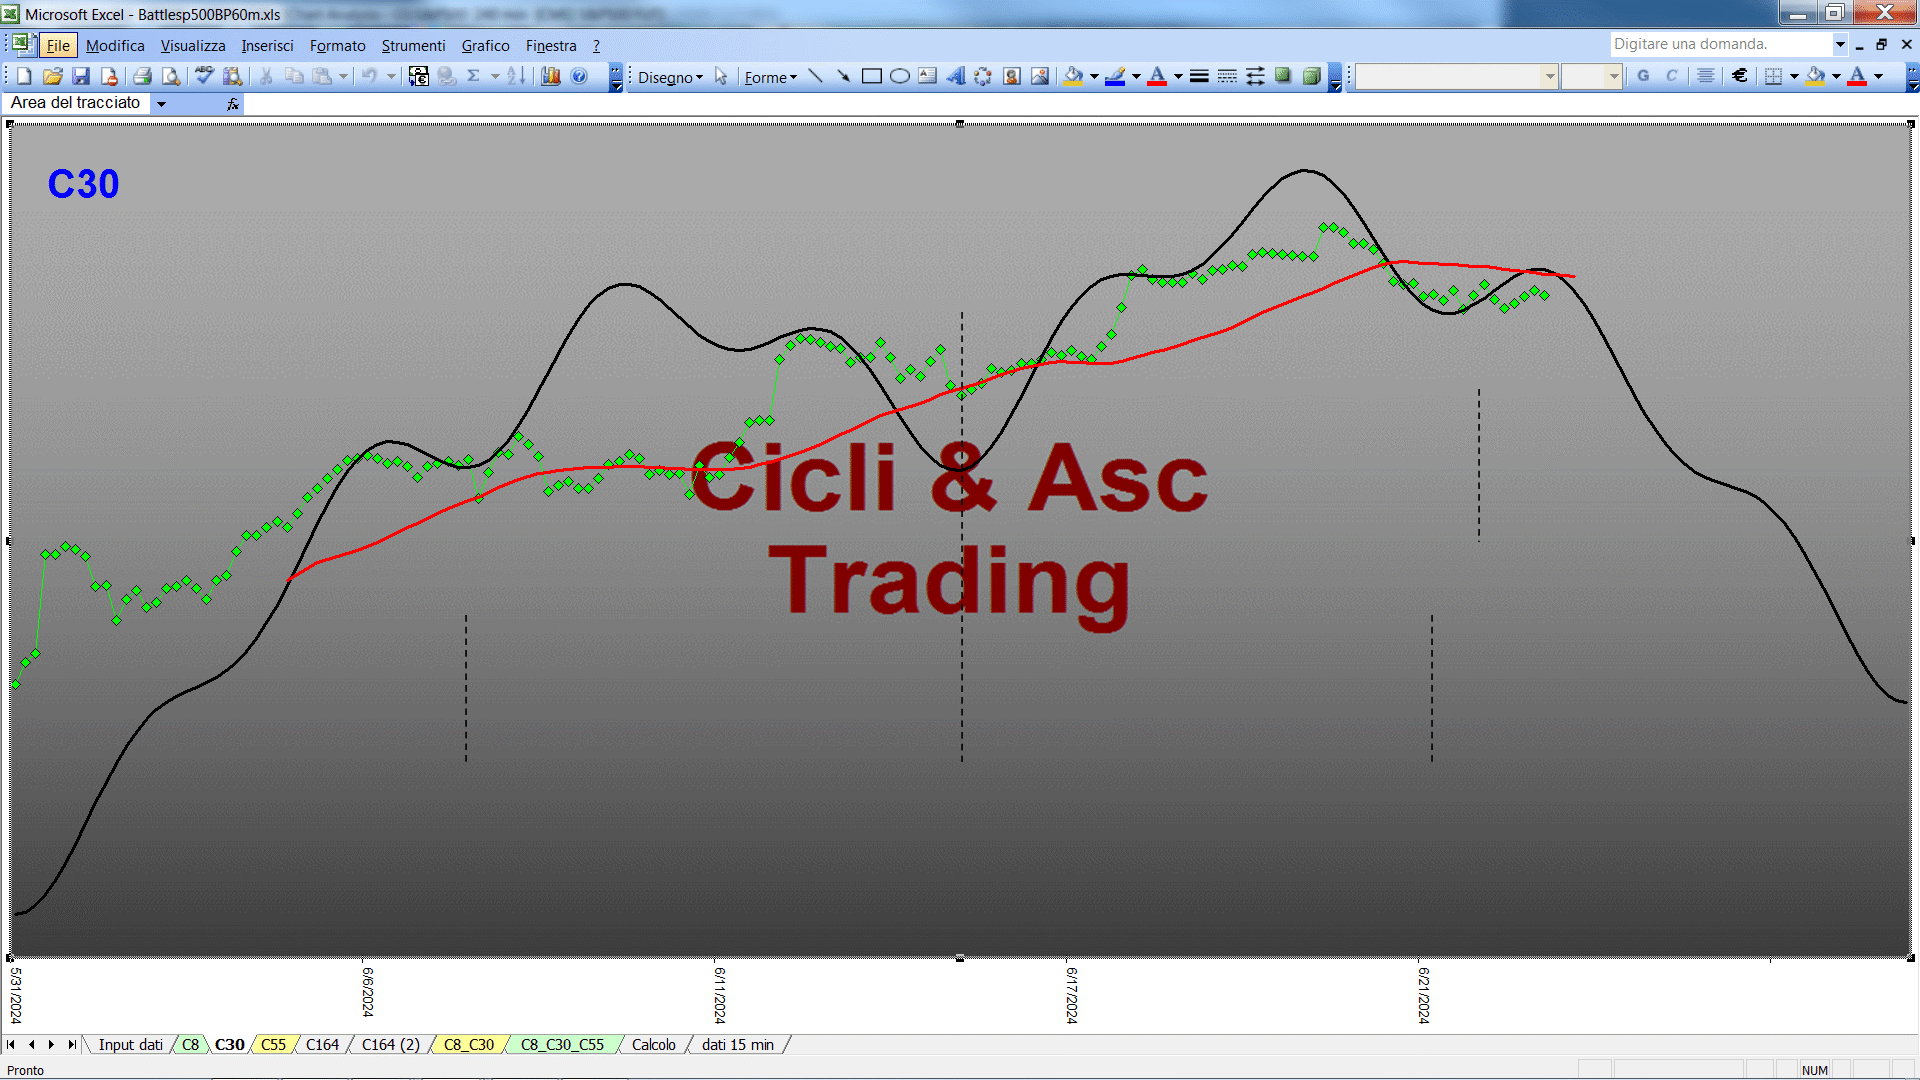
Task: Save the workbook with floppy disk icon
Action: coord(81,77)
